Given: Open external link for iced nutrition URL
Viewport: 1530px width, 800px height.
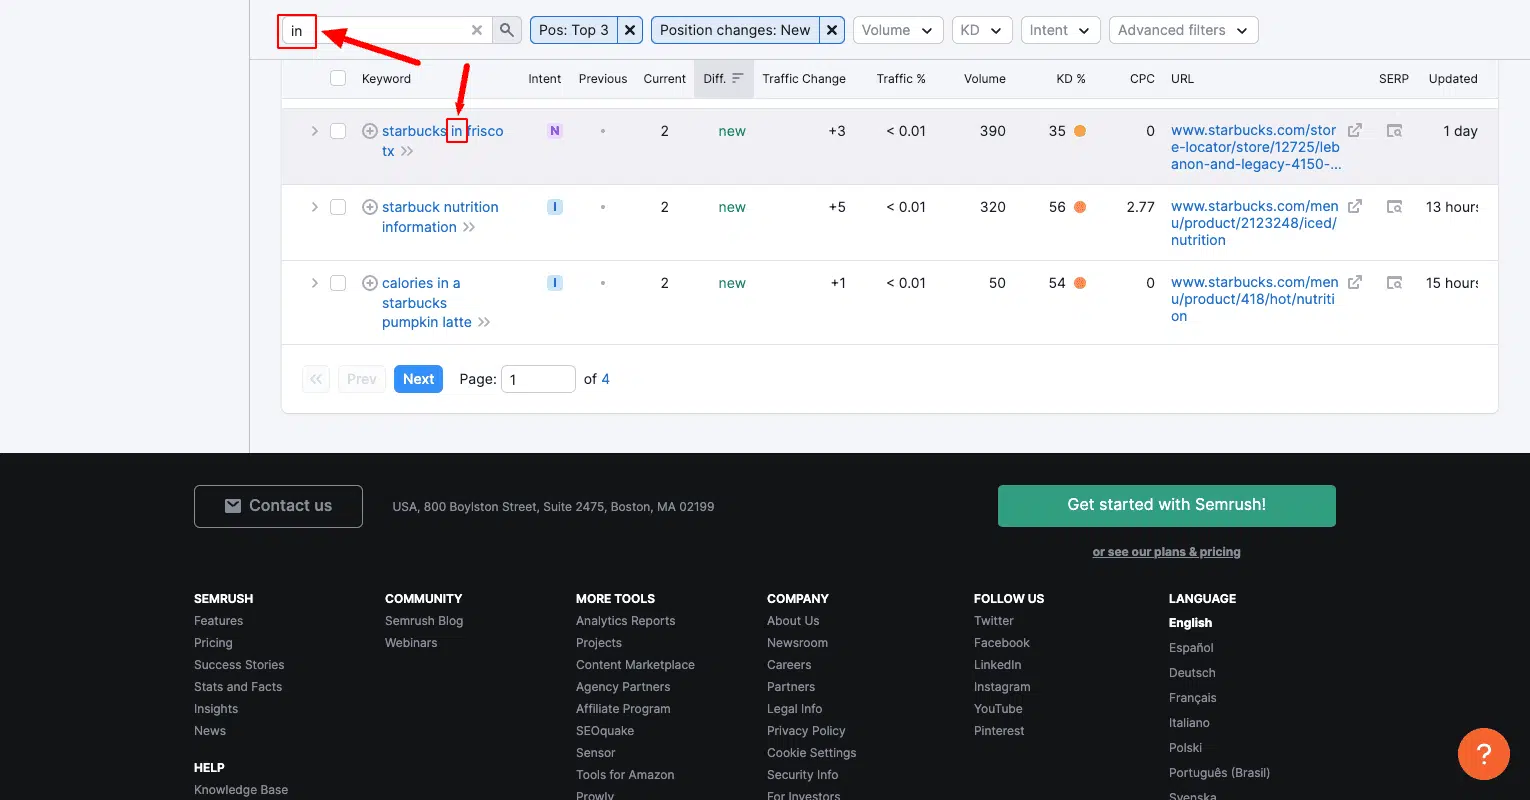Looking at the screenshot, I should pos(1355,206).
